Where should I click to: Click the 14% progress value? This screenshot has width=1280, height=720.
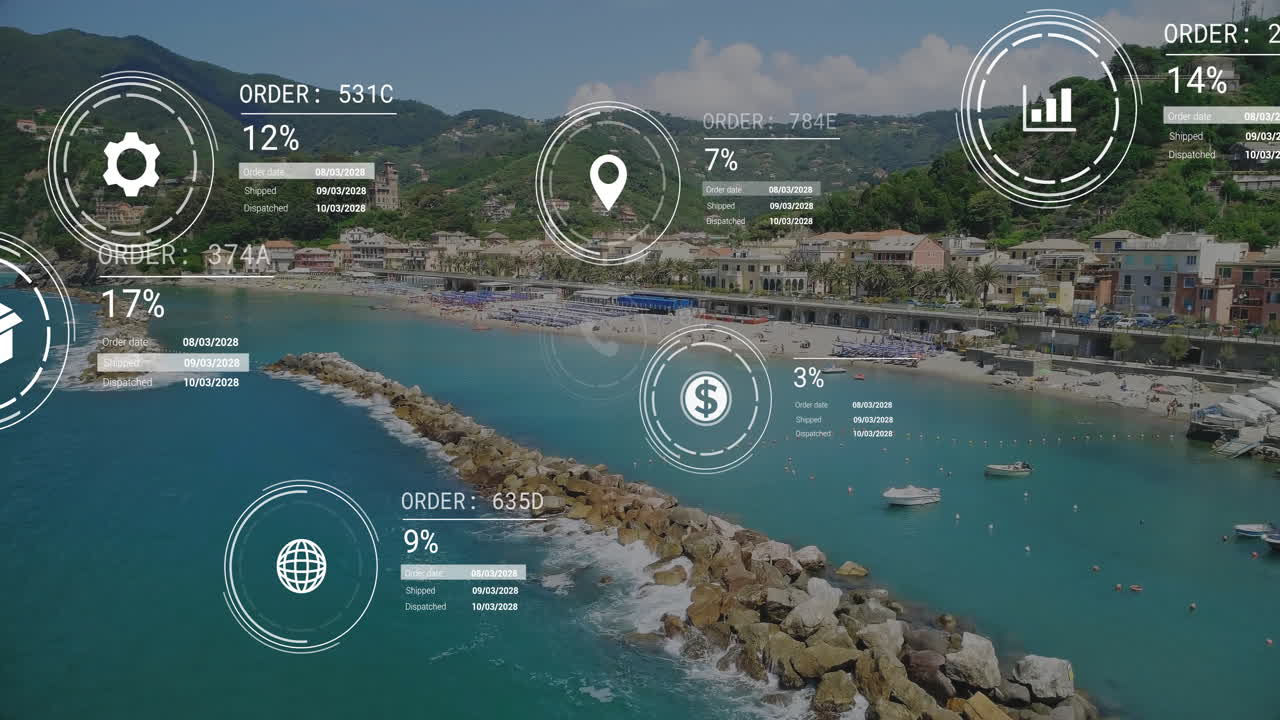[x=1196, y=80]
